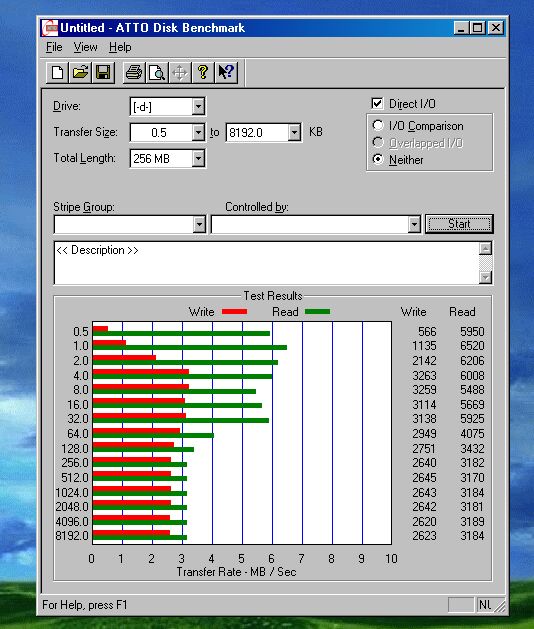This screenshot has width=534, height=629.
Task: Click the Write column header above values
Action: (414, 312)
